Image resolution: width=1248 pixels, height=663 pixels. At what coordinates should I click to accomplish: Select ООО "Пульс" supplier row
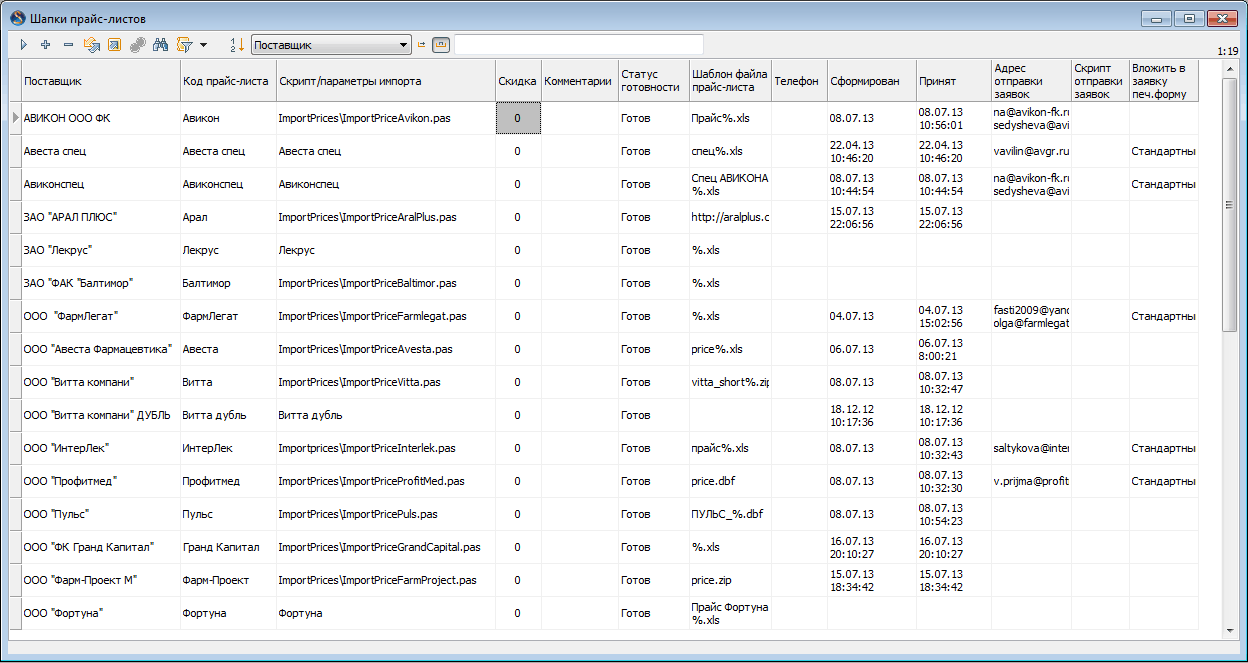tap(101, 514)
